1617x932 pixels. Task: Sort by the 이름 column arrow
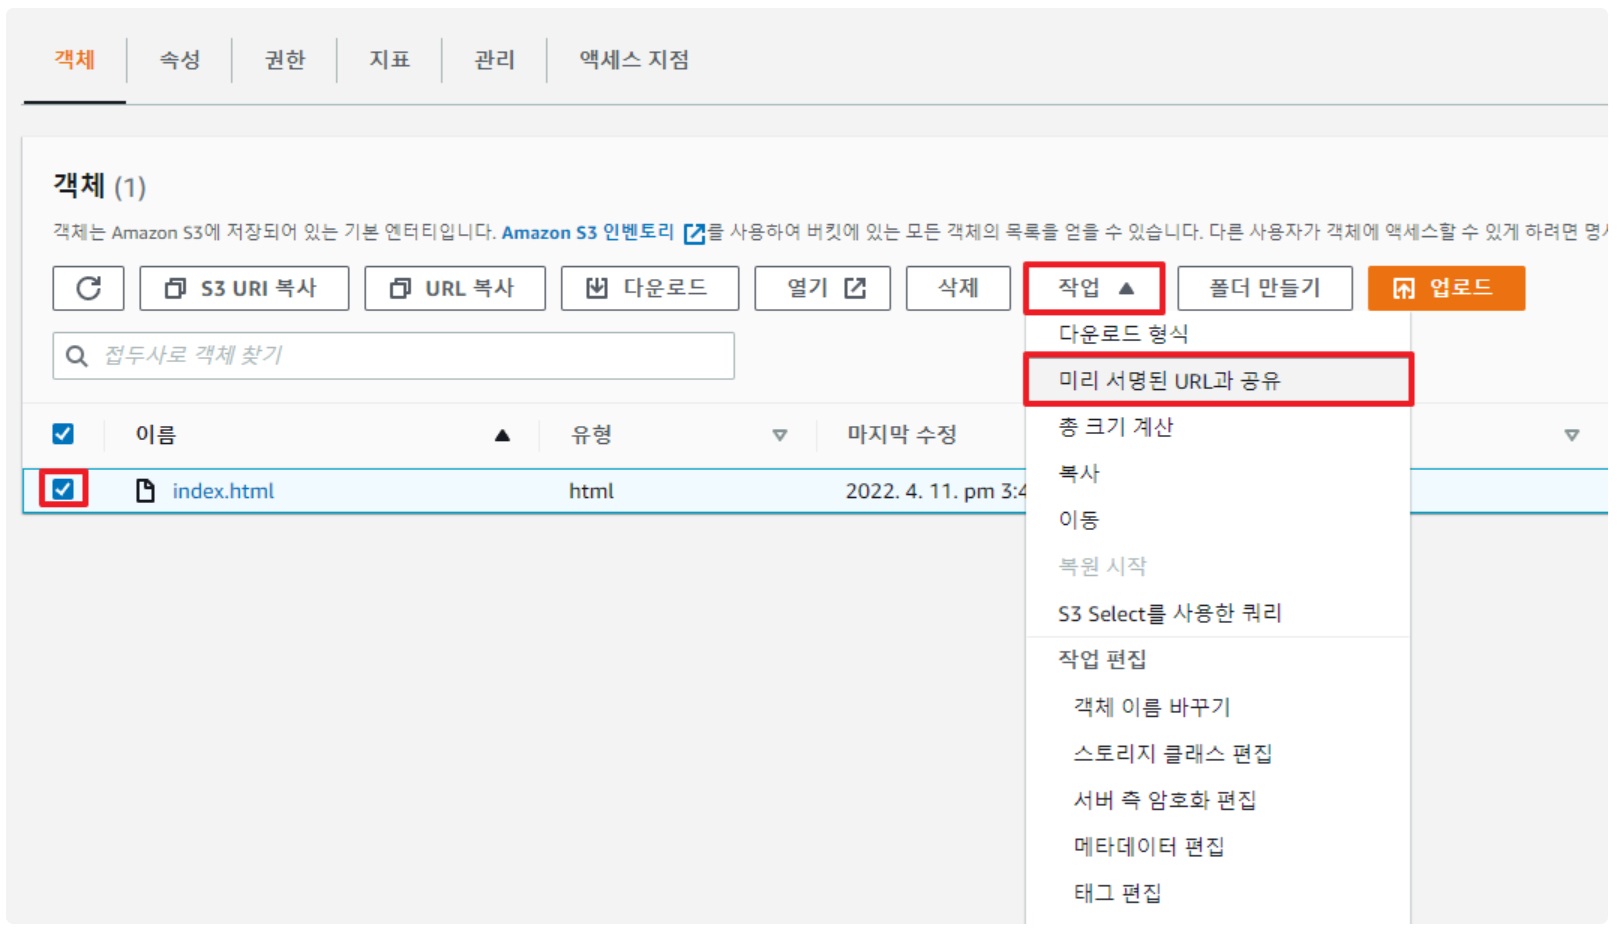pos(502,435)
